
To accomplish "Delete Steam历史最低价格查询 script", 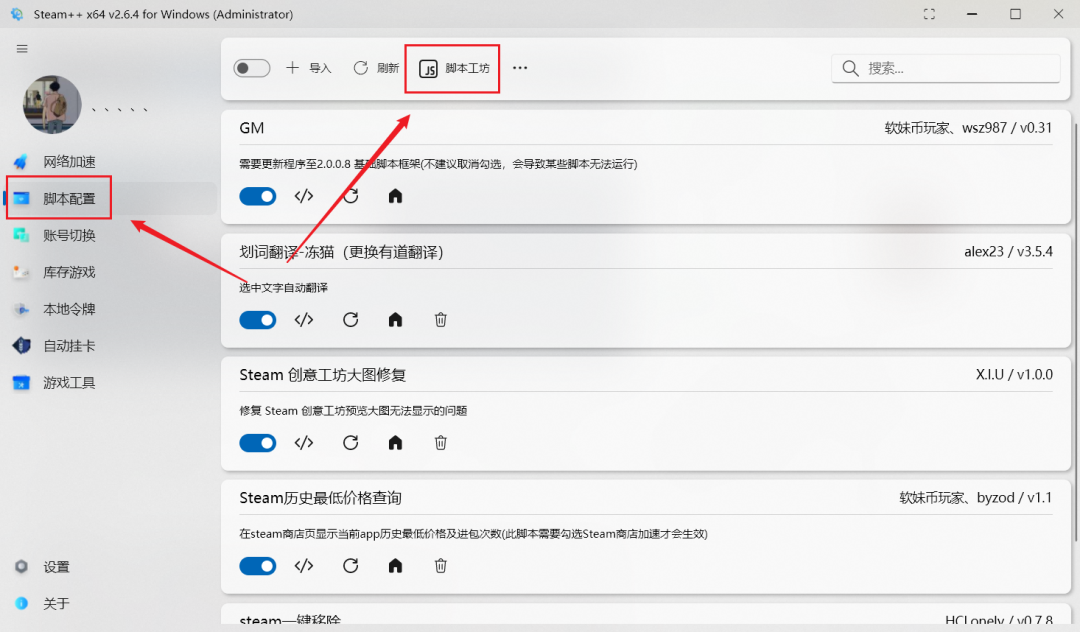I will pos(441,566).
